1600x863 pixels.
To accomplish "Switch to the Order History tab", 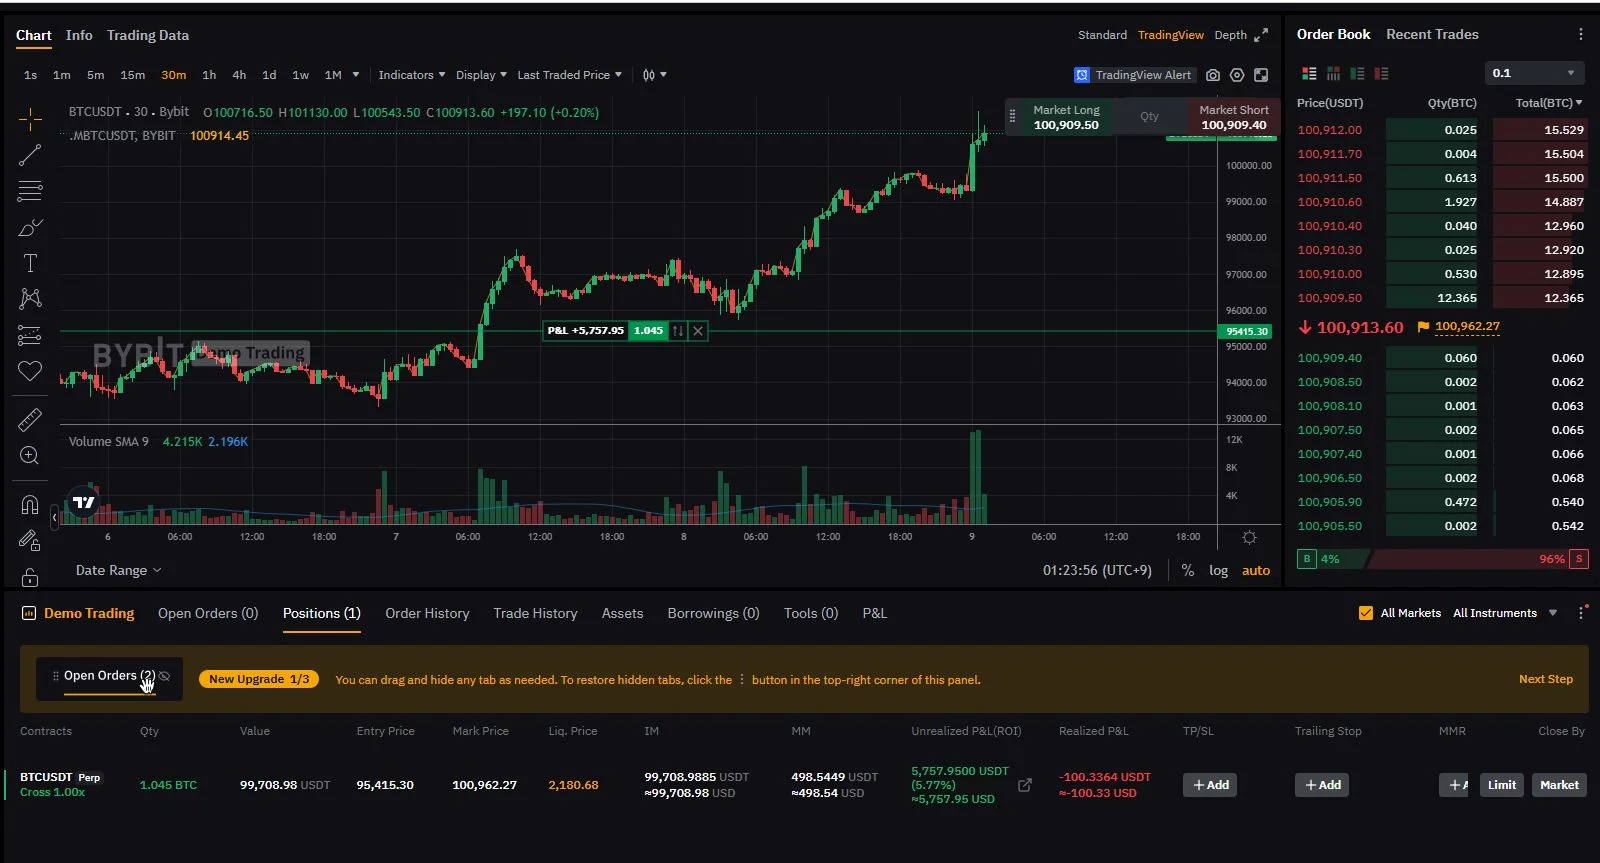I will [x=427, y=613].
